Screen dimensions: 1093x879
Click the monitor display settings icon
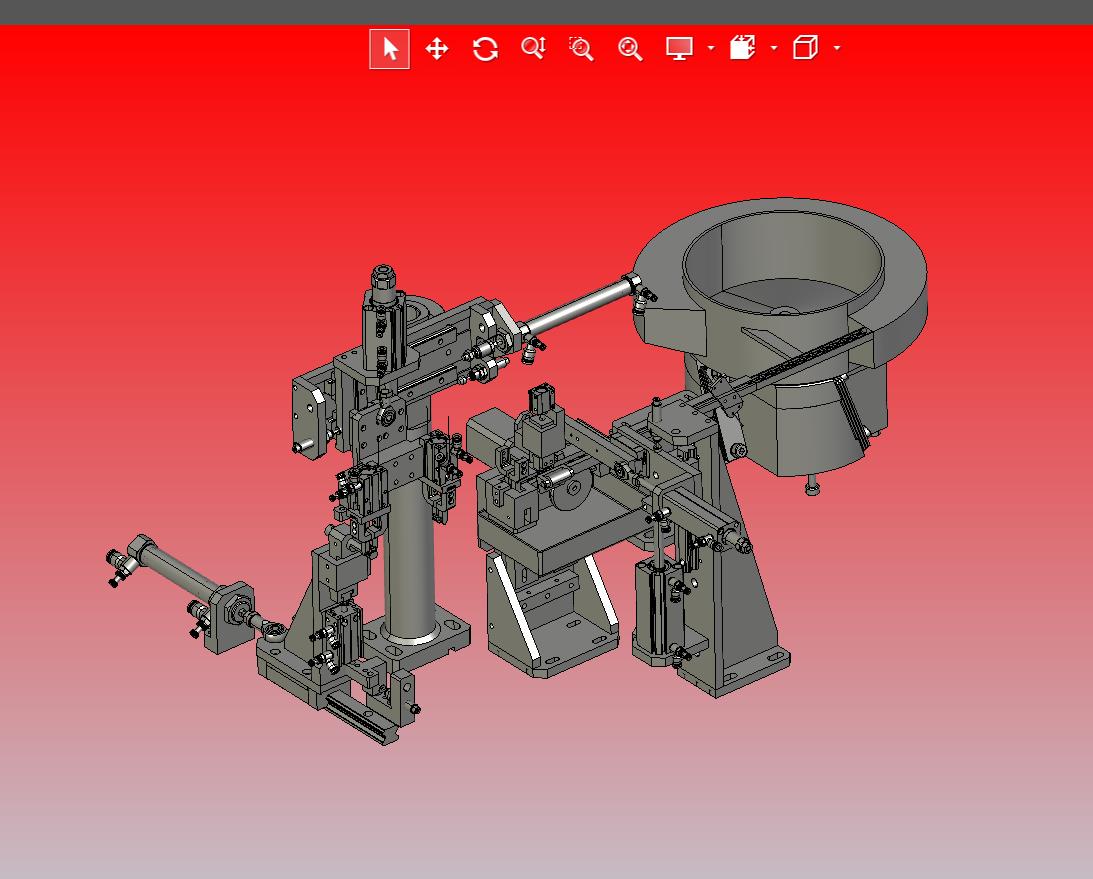click(x=680, y=49)
